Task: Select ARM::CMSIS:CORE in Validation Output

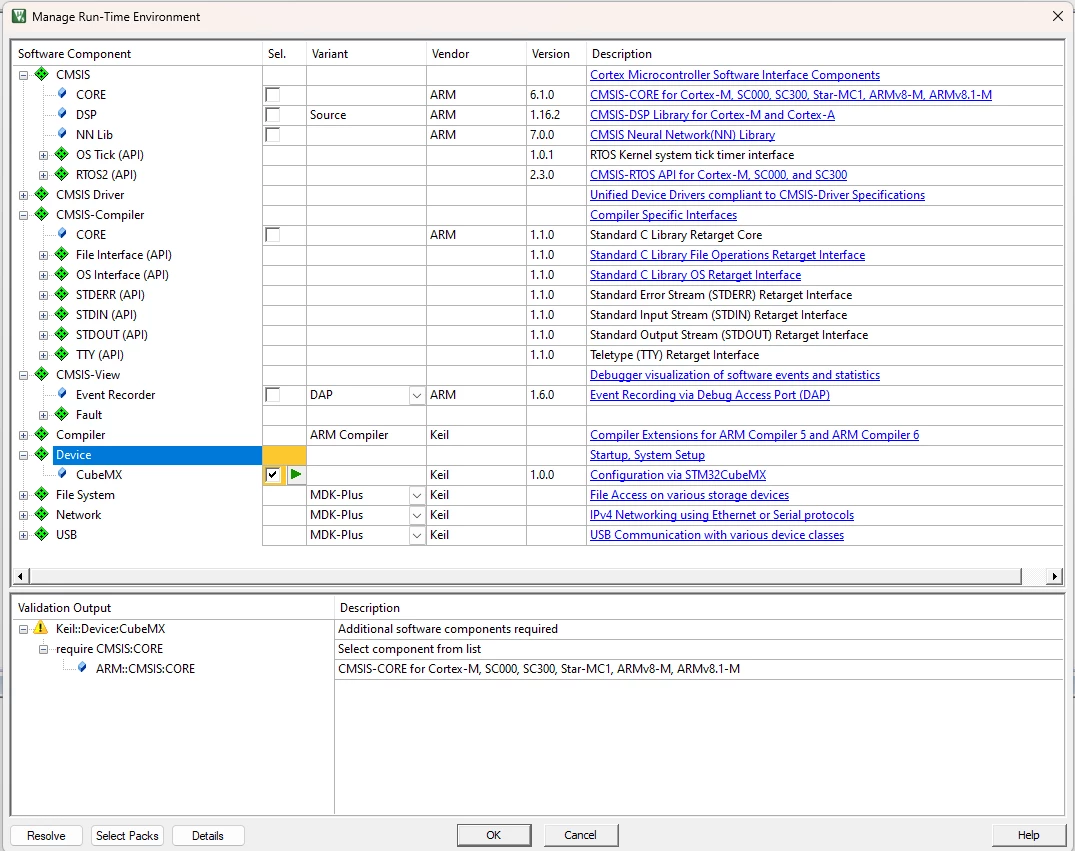Action: (x=145, y=669)
